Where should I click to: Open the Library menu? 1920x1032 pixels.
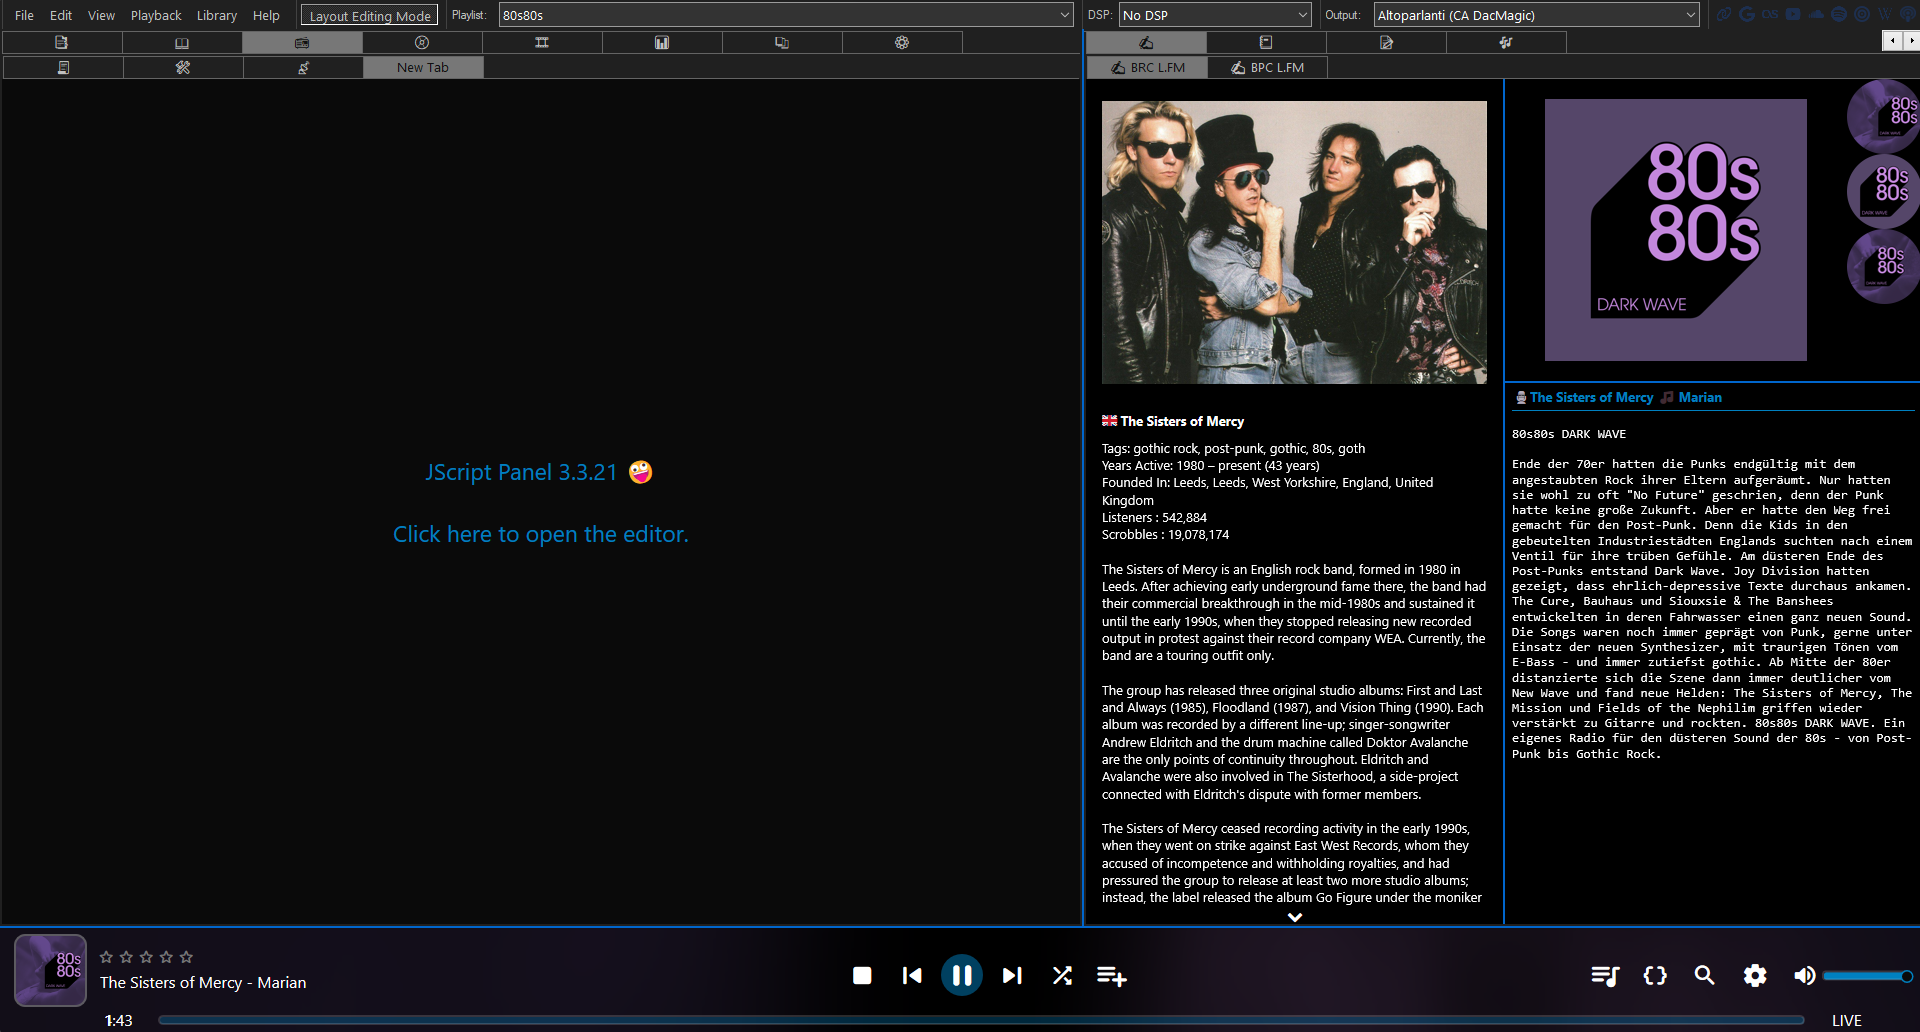click(216, 15)
